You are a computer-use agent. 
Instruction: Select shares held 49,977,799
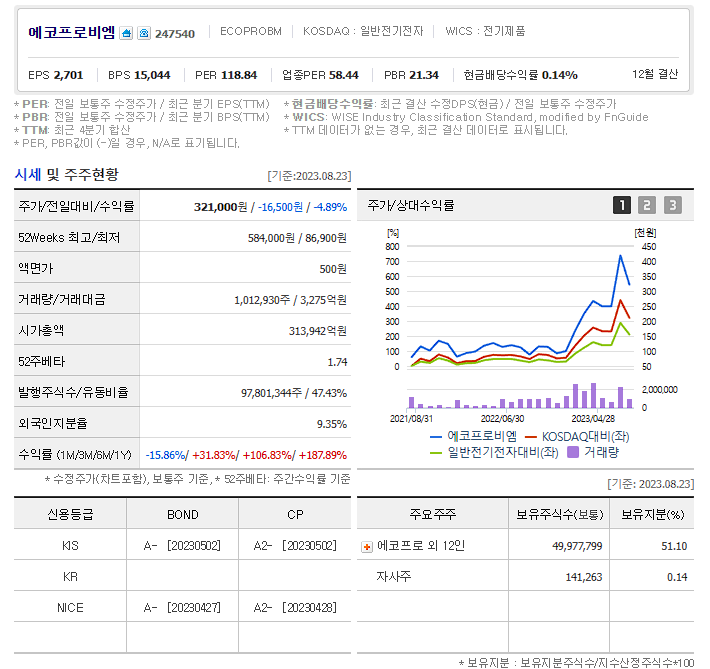[x=577, y=546]
